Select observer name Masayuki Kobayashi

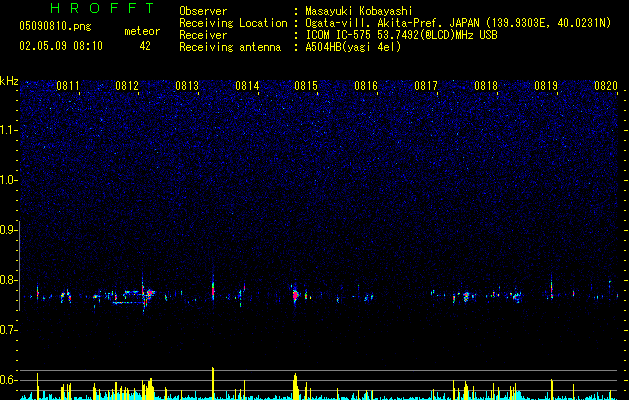pos(359,11)
